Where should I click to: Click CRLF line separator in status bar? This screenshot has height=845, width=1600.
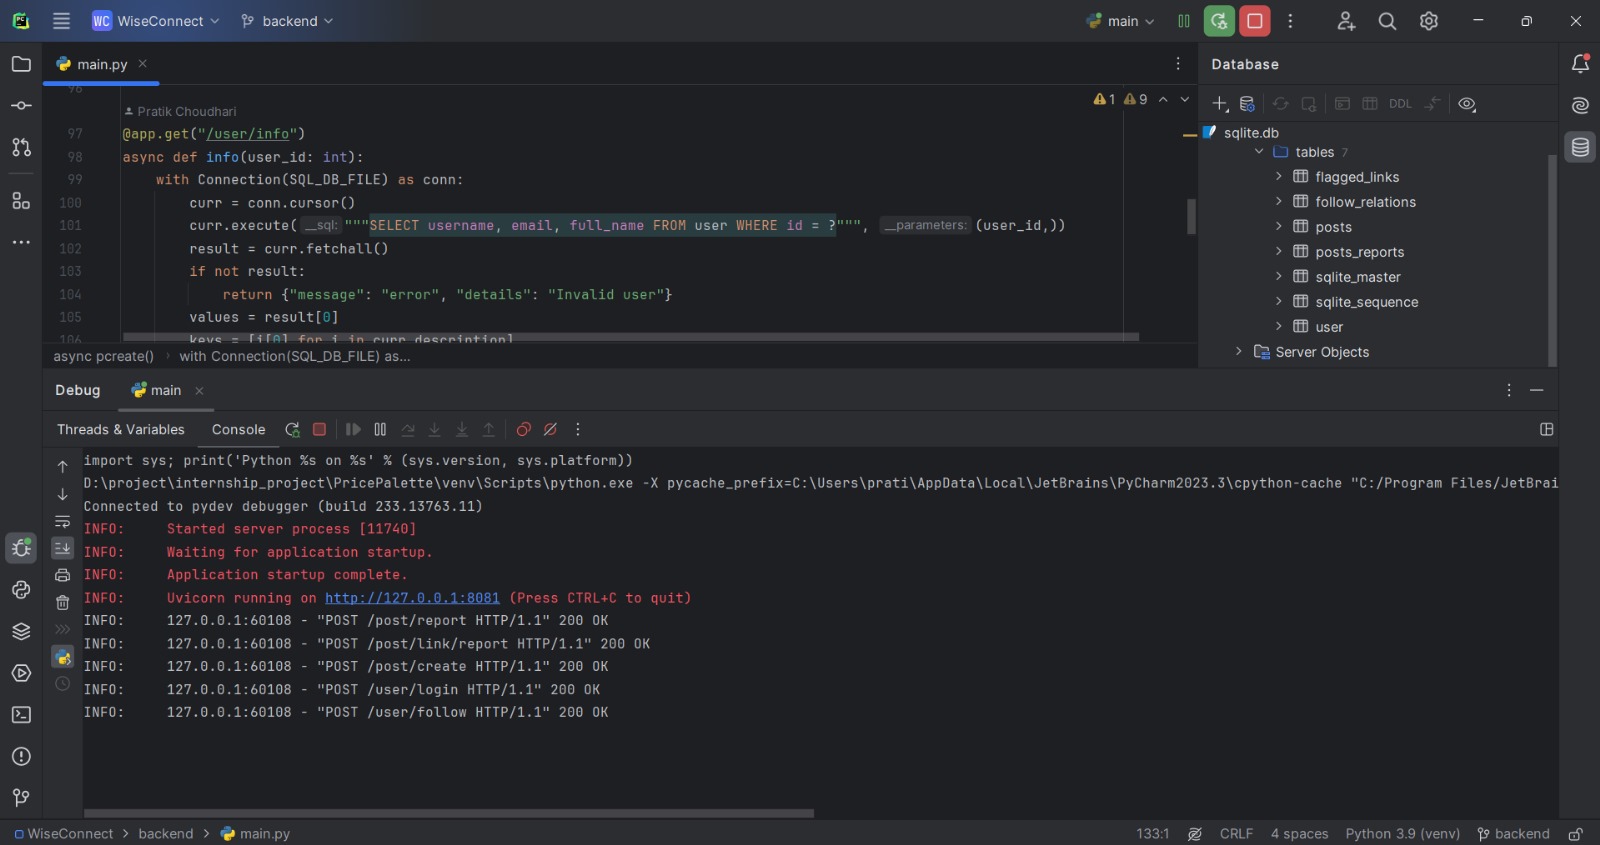coord(1236,833)
